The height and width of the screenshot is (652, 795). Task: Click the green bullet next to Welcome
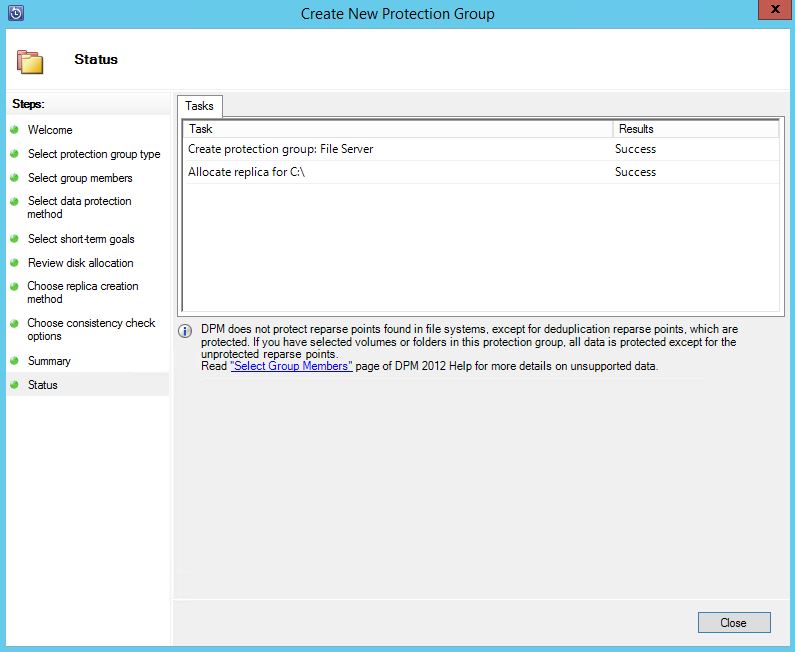[14, 130]
